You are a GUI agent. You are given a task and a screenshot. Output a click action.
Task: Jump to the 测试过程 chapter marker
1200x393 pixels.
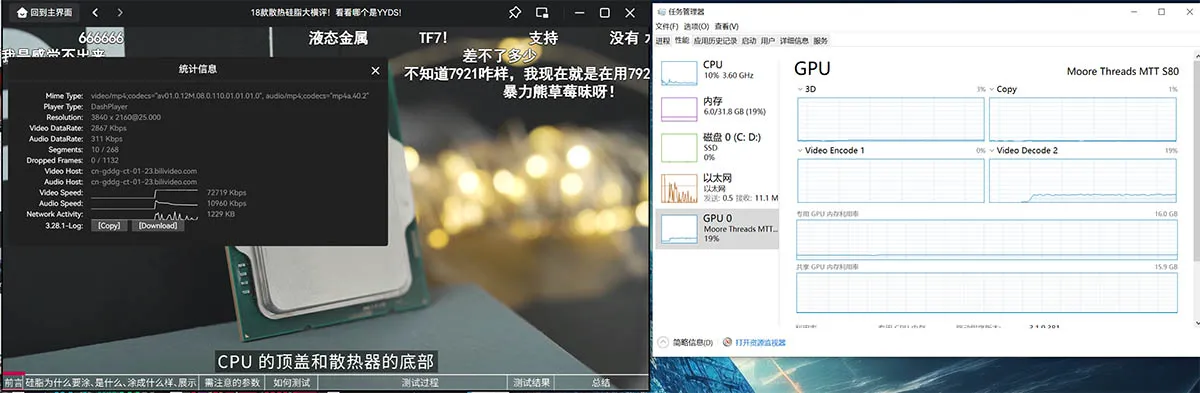[420, 383]
